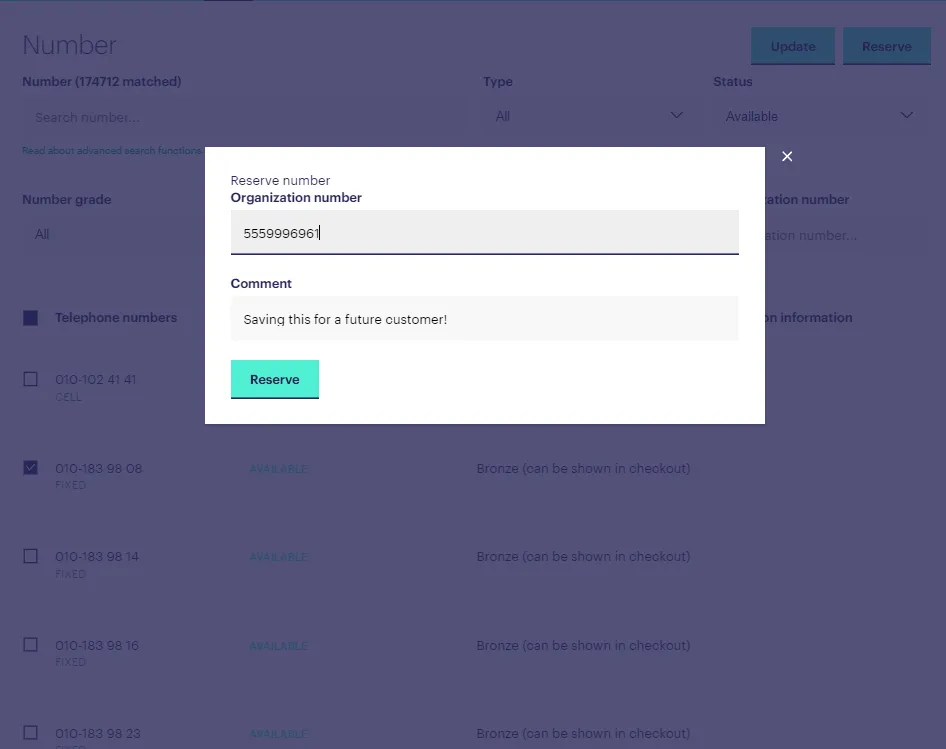Click the Search number field
This screenshot has width=946, height=749.
[244, 117]
